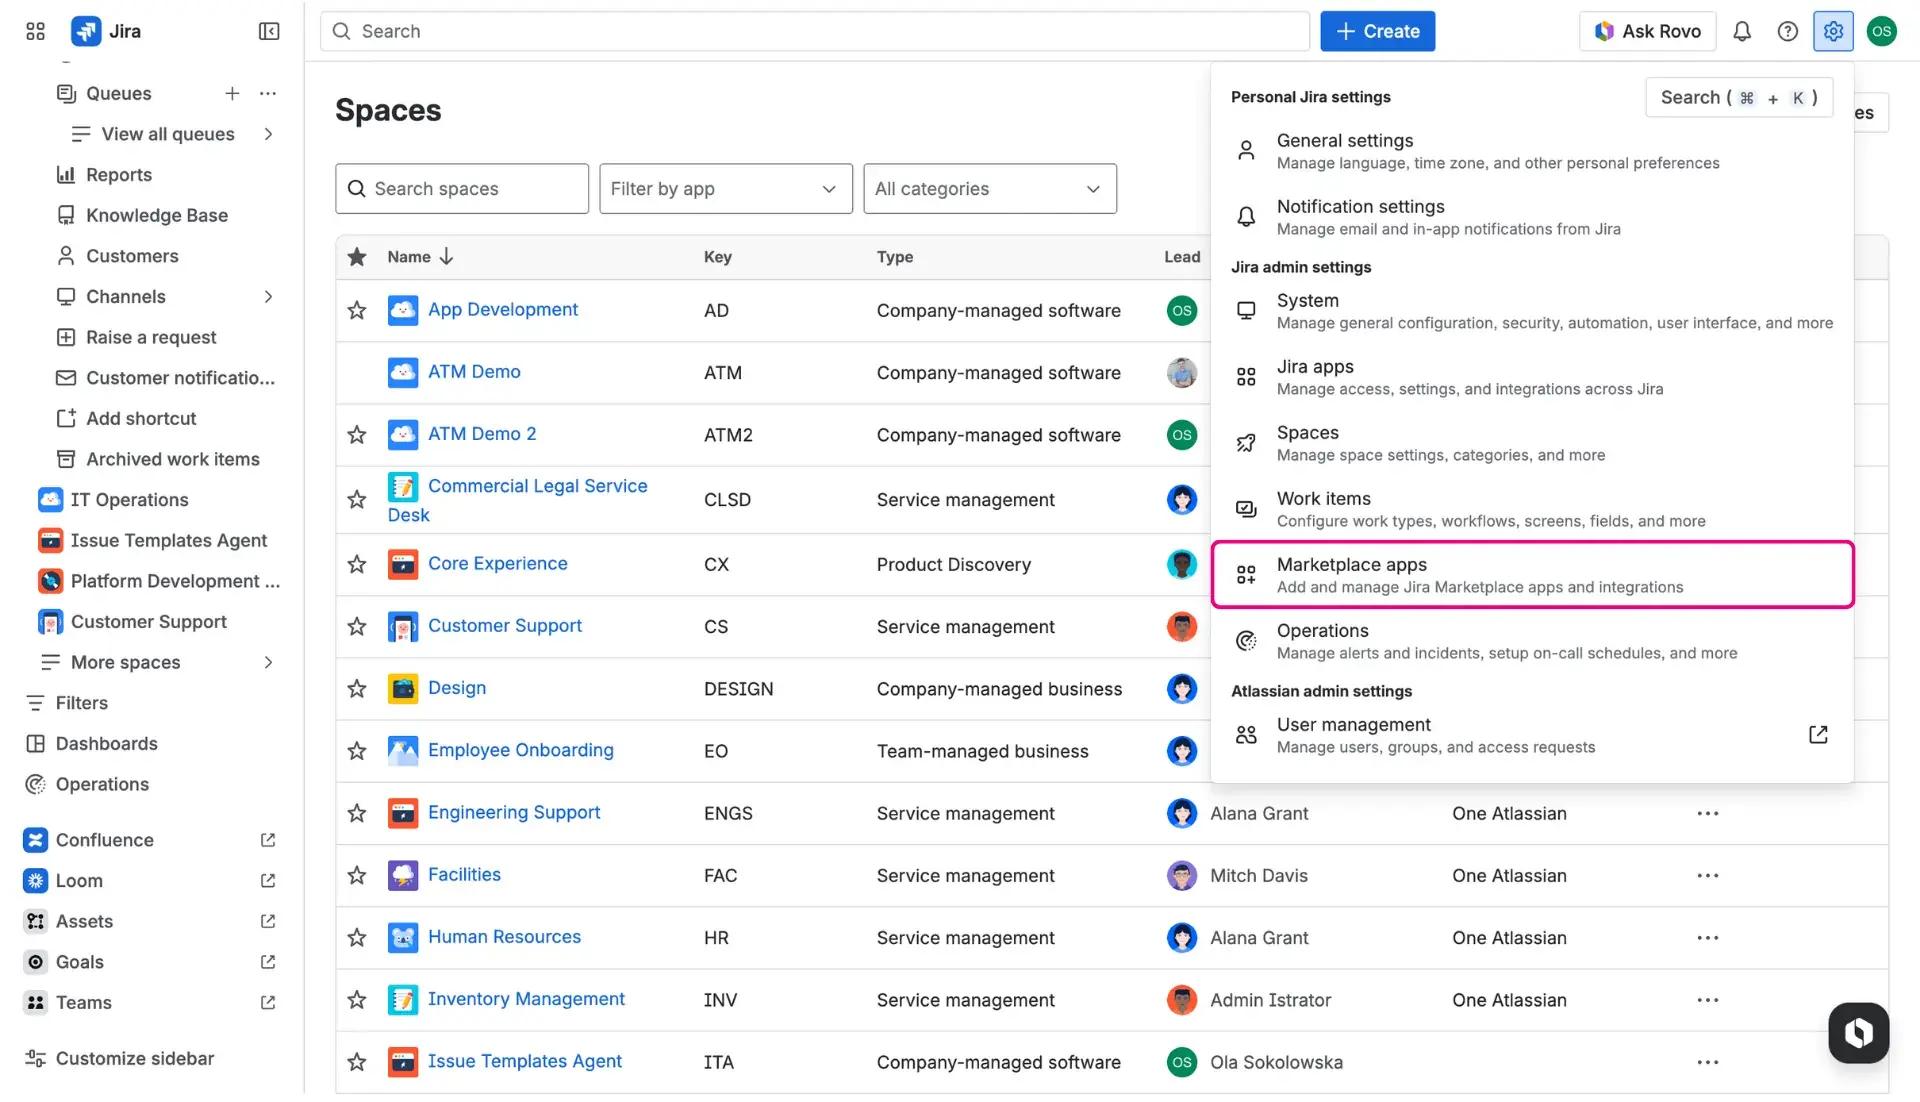
Task: Click the Create button
Action: point(1377,31)
